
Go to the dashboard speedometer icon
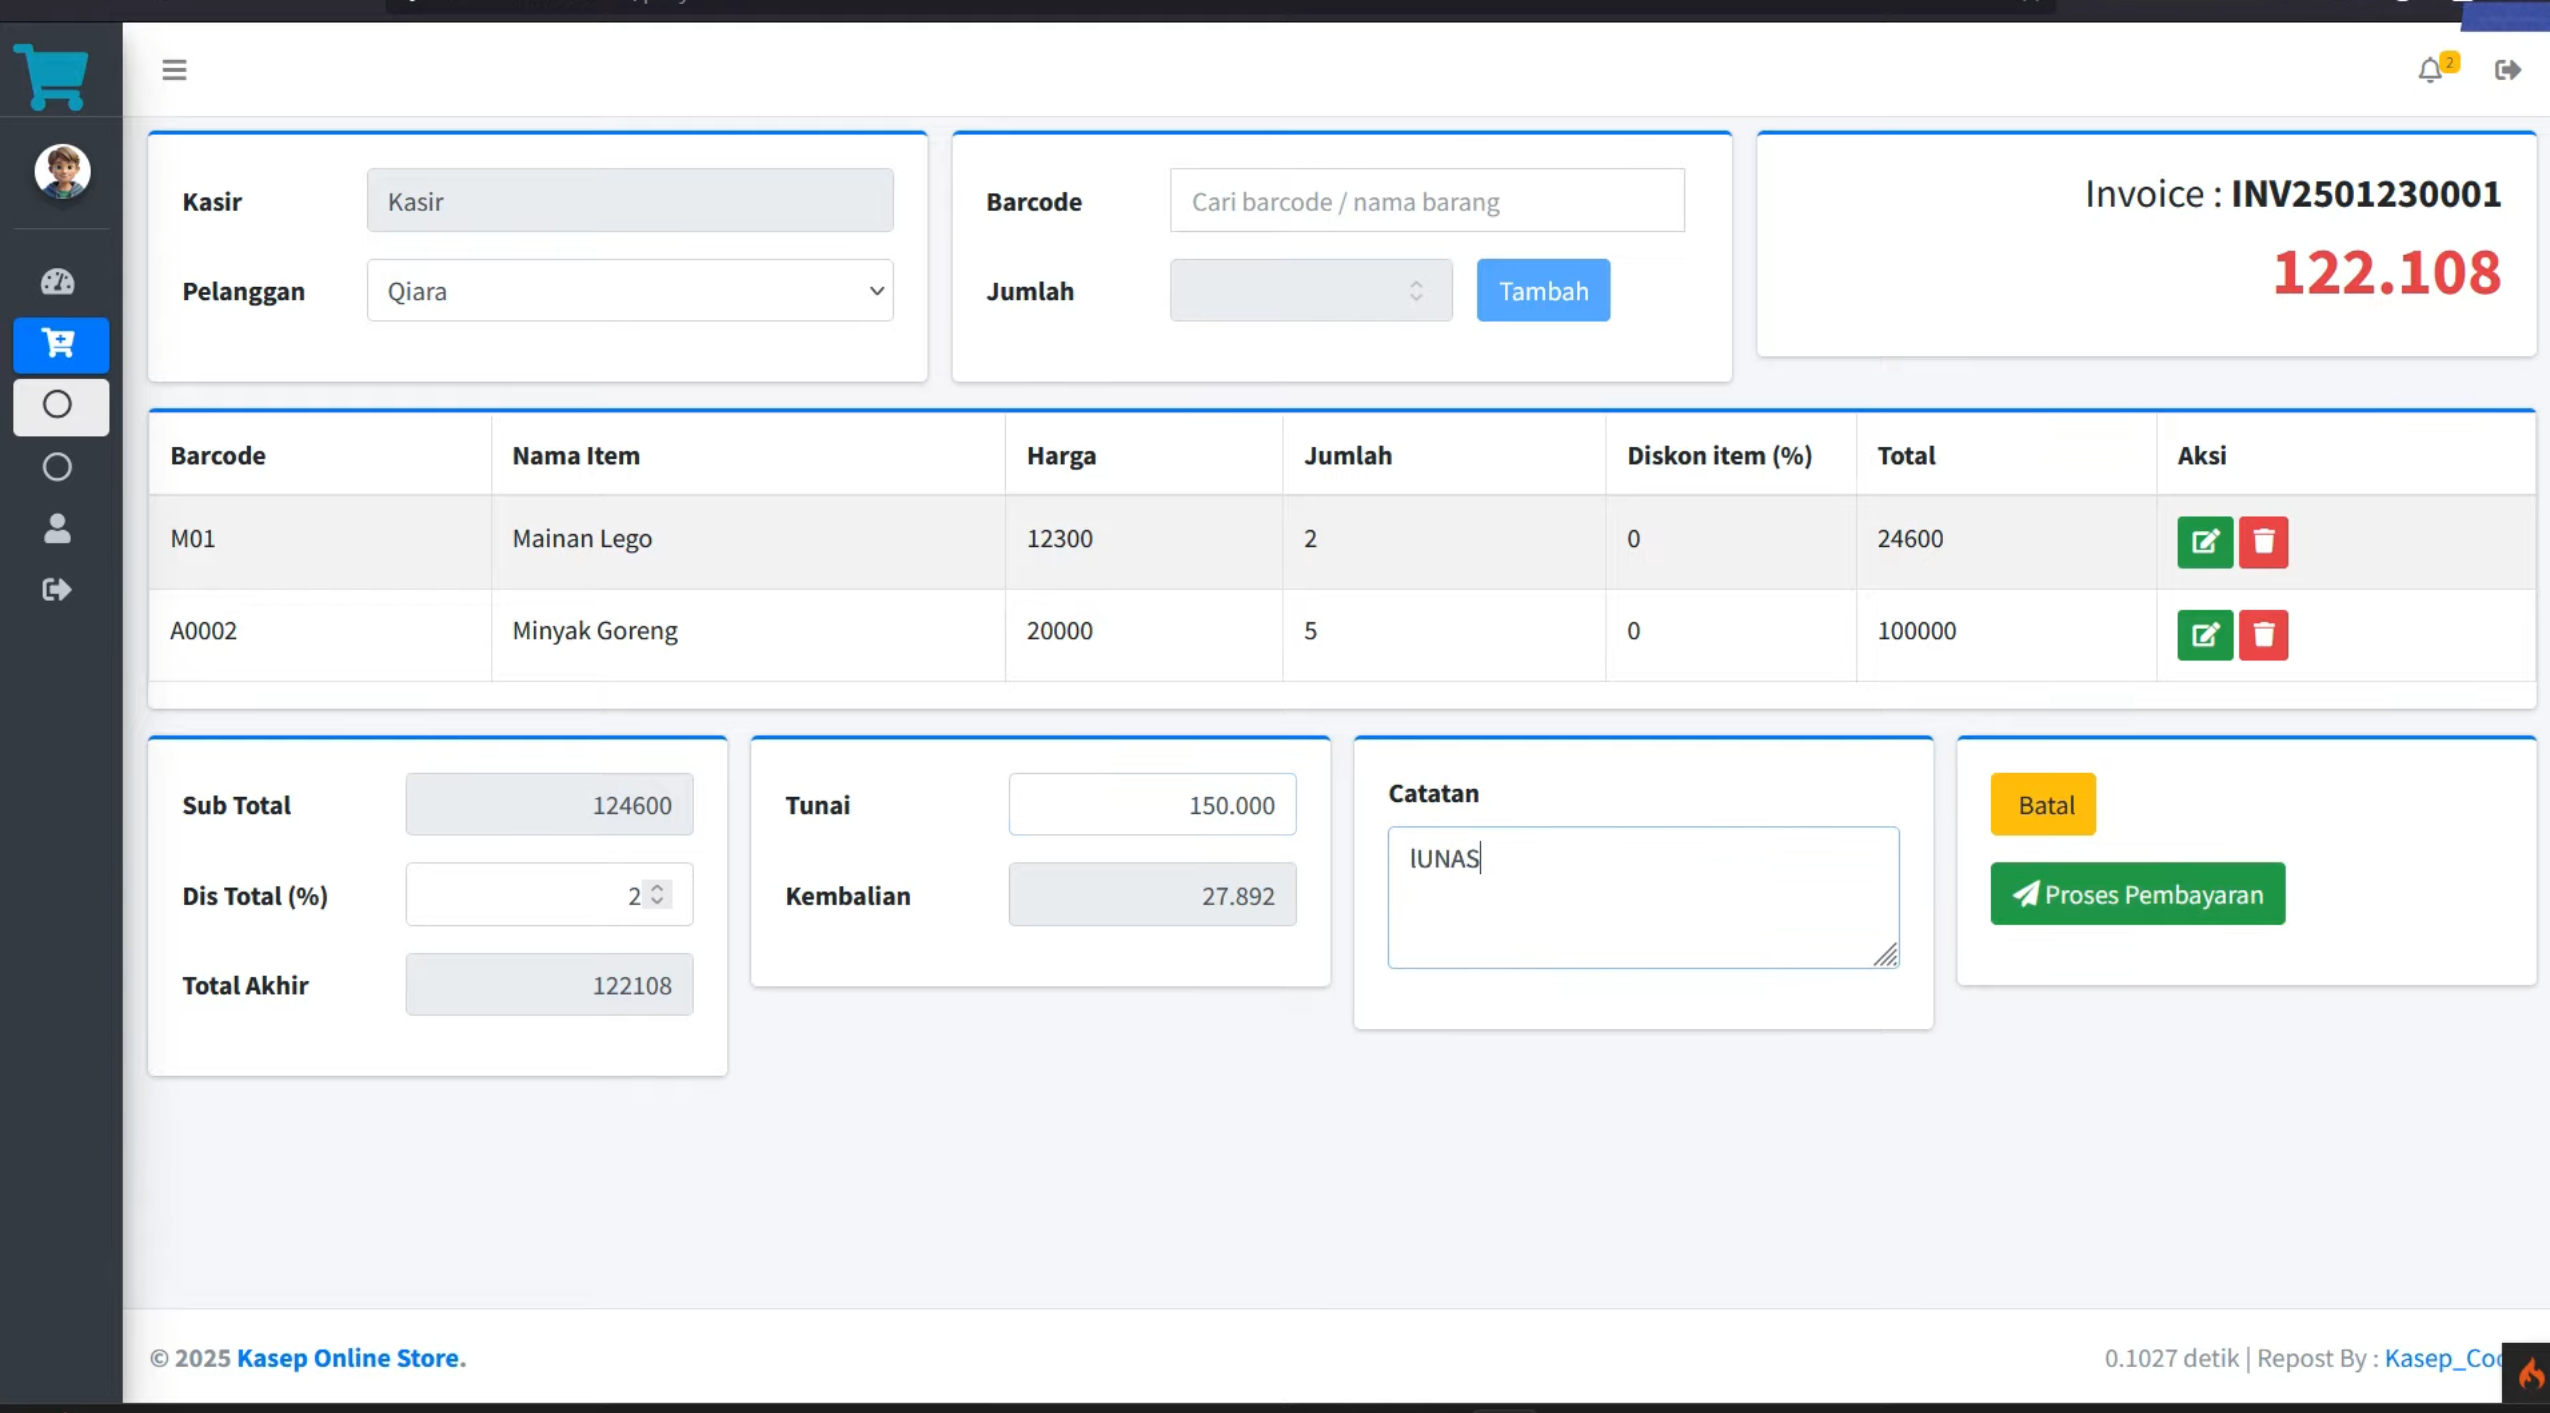point(57,282)
